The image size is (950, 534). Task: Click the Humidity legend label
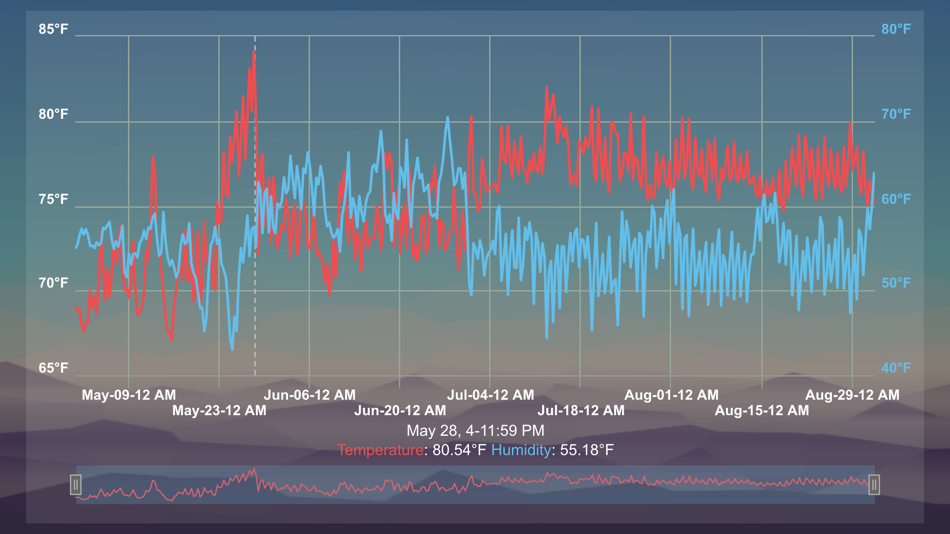[521, 450]
